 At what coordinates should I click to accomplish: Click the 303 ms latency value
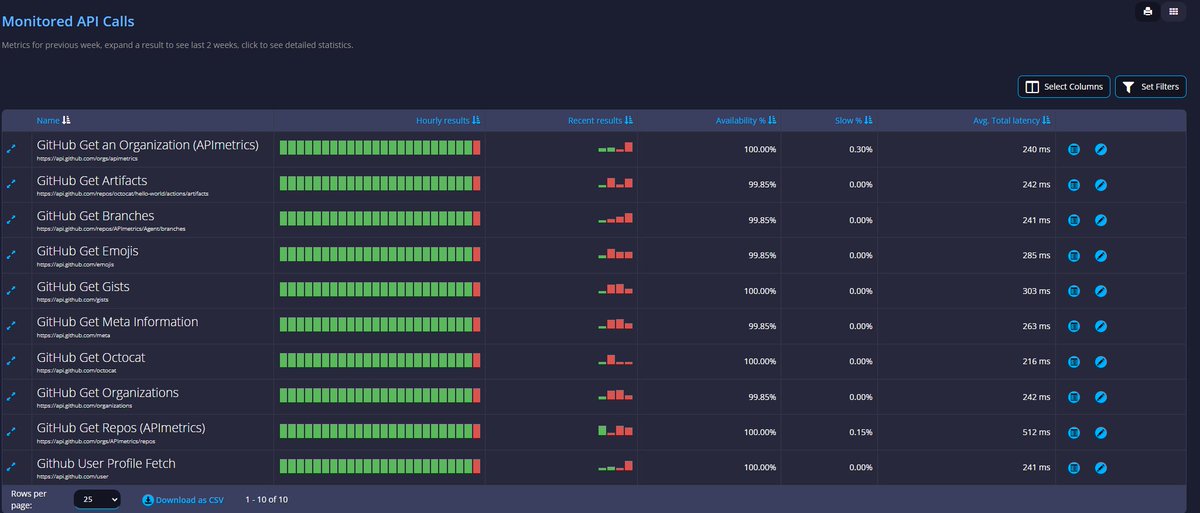(1037, 291)
